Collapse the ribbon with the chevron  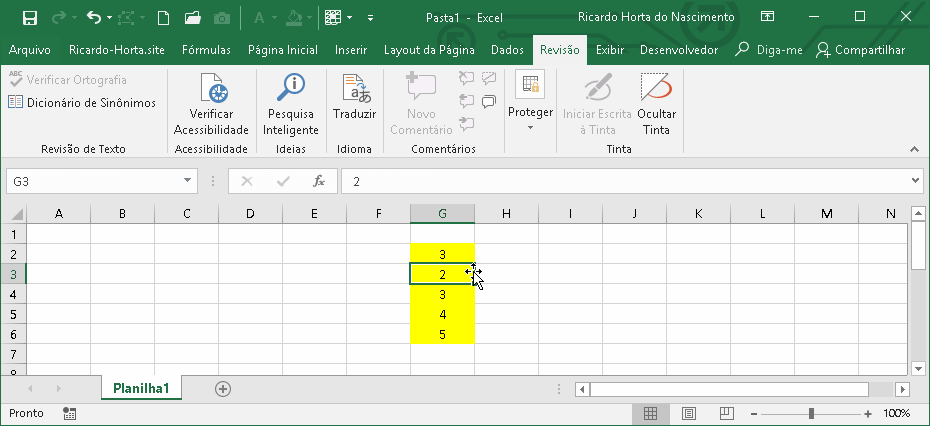(915, 149)
